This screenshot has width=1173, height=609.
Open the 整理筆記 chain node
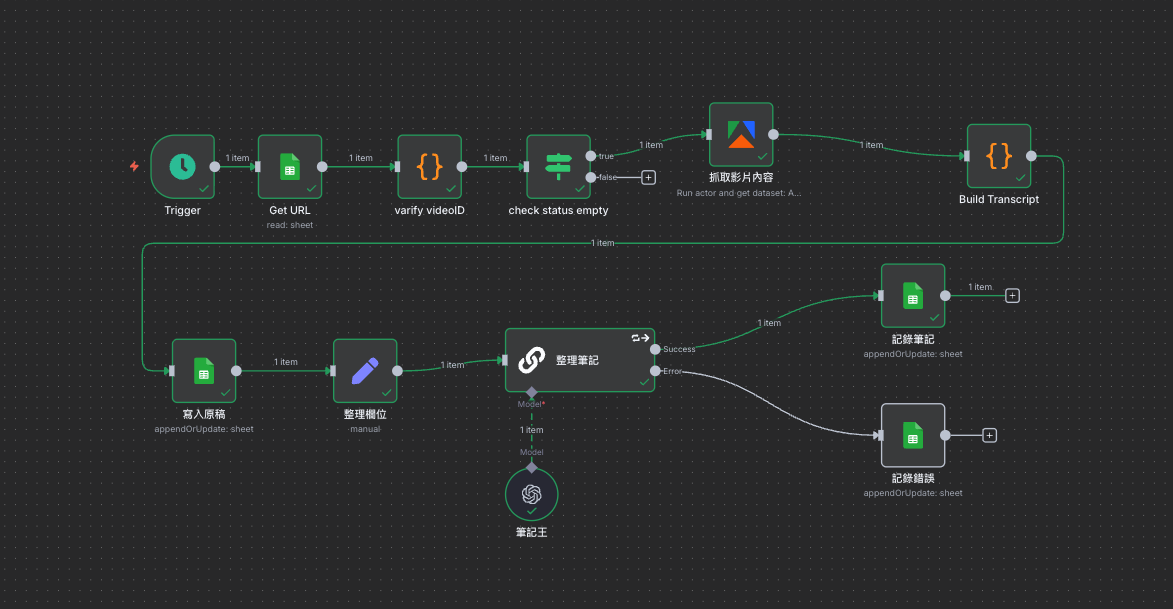(579, 360)
